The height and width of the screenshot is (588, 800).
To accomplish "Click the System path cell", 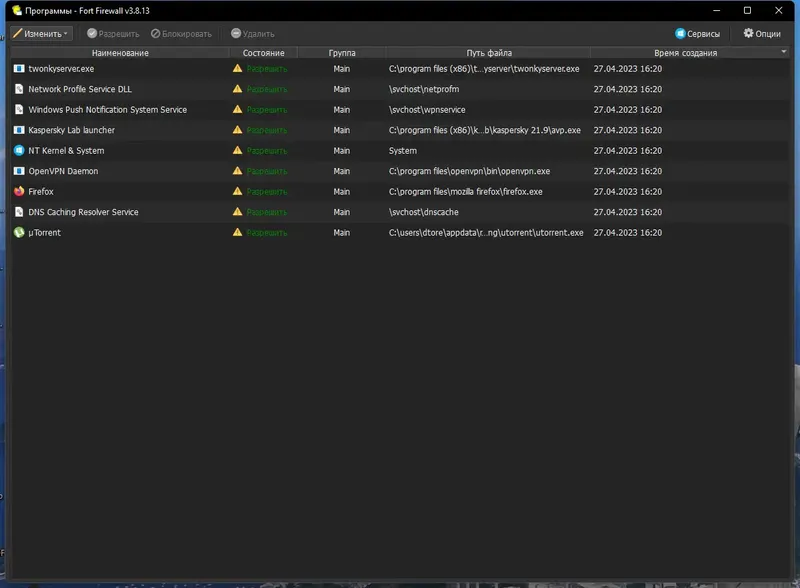I will [x=403, y=151].
